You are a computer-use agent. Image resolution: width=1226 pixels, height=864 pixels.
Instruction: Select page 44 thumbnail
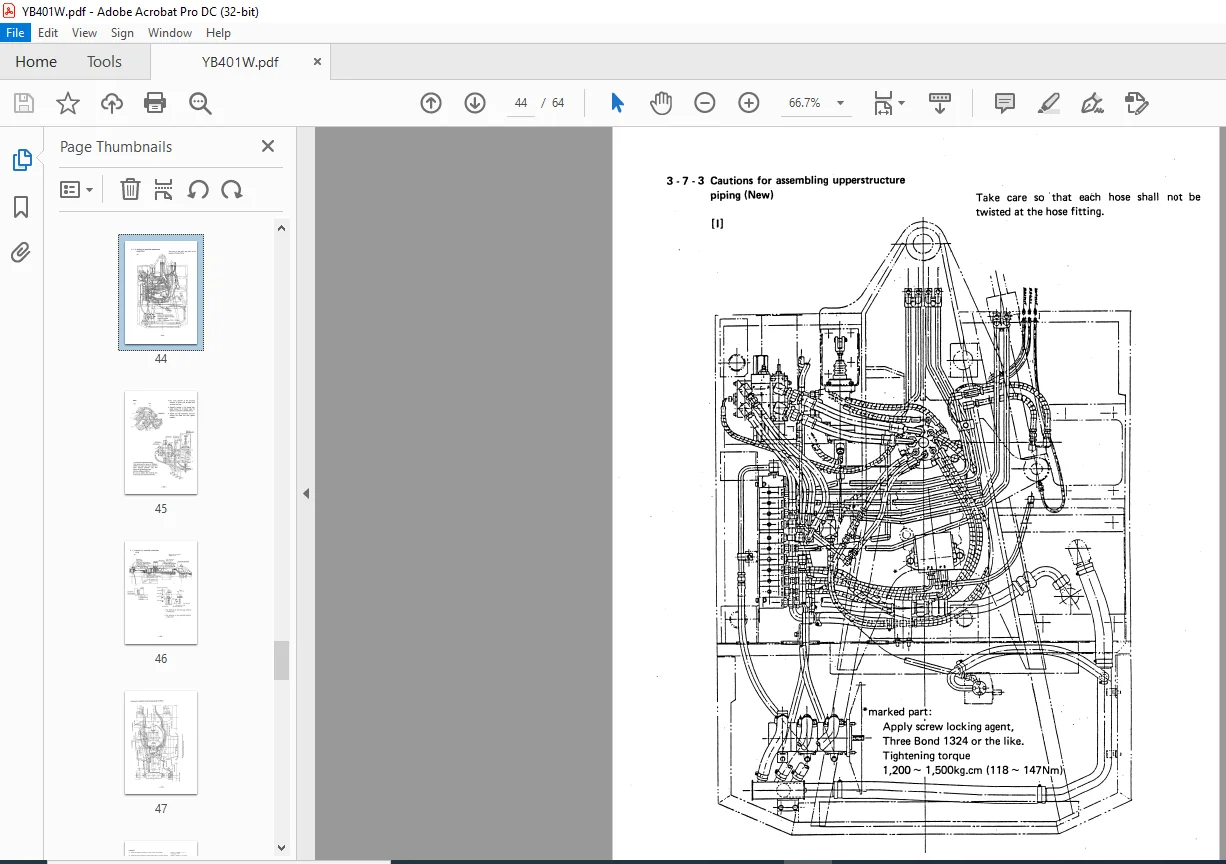(161, 292)
